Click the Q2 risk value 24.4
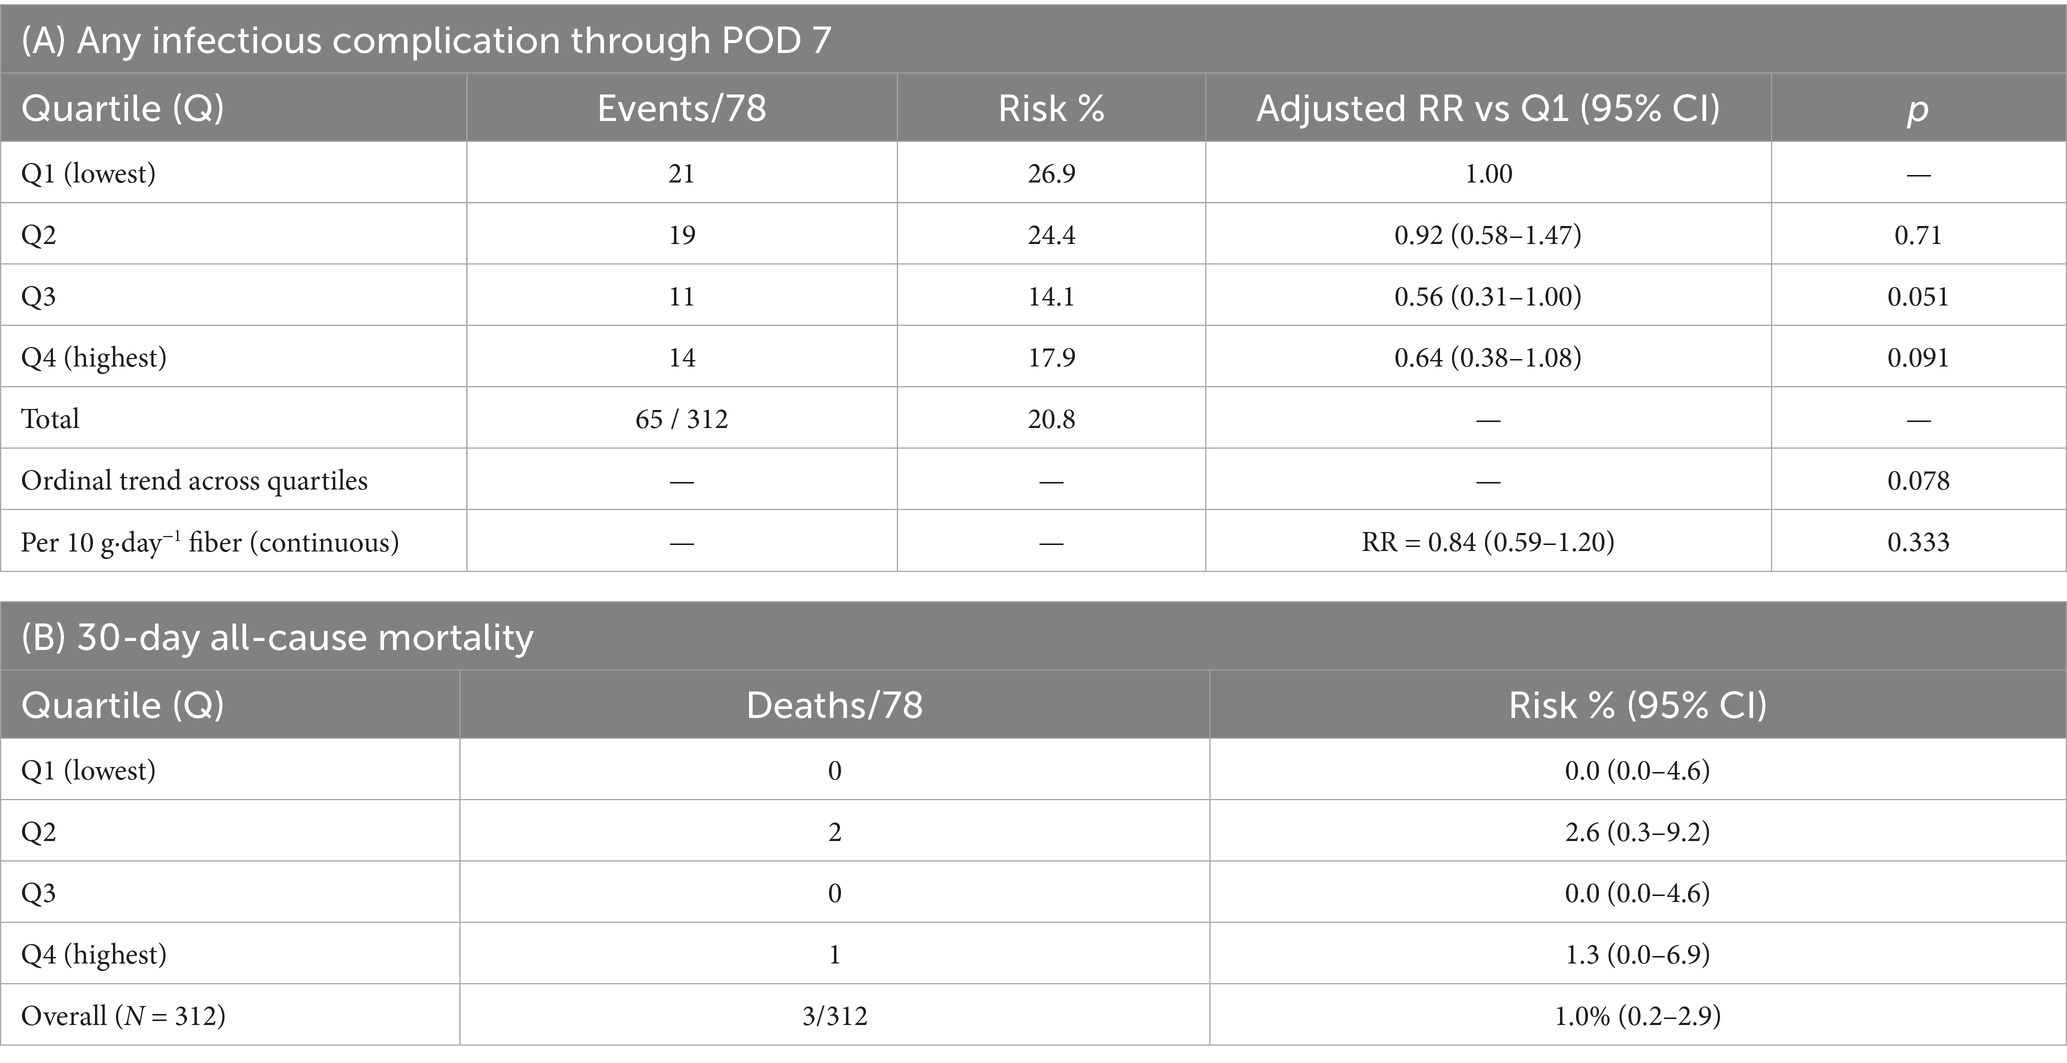This screenshot has width=2067, height=1063. (1051, 235)
